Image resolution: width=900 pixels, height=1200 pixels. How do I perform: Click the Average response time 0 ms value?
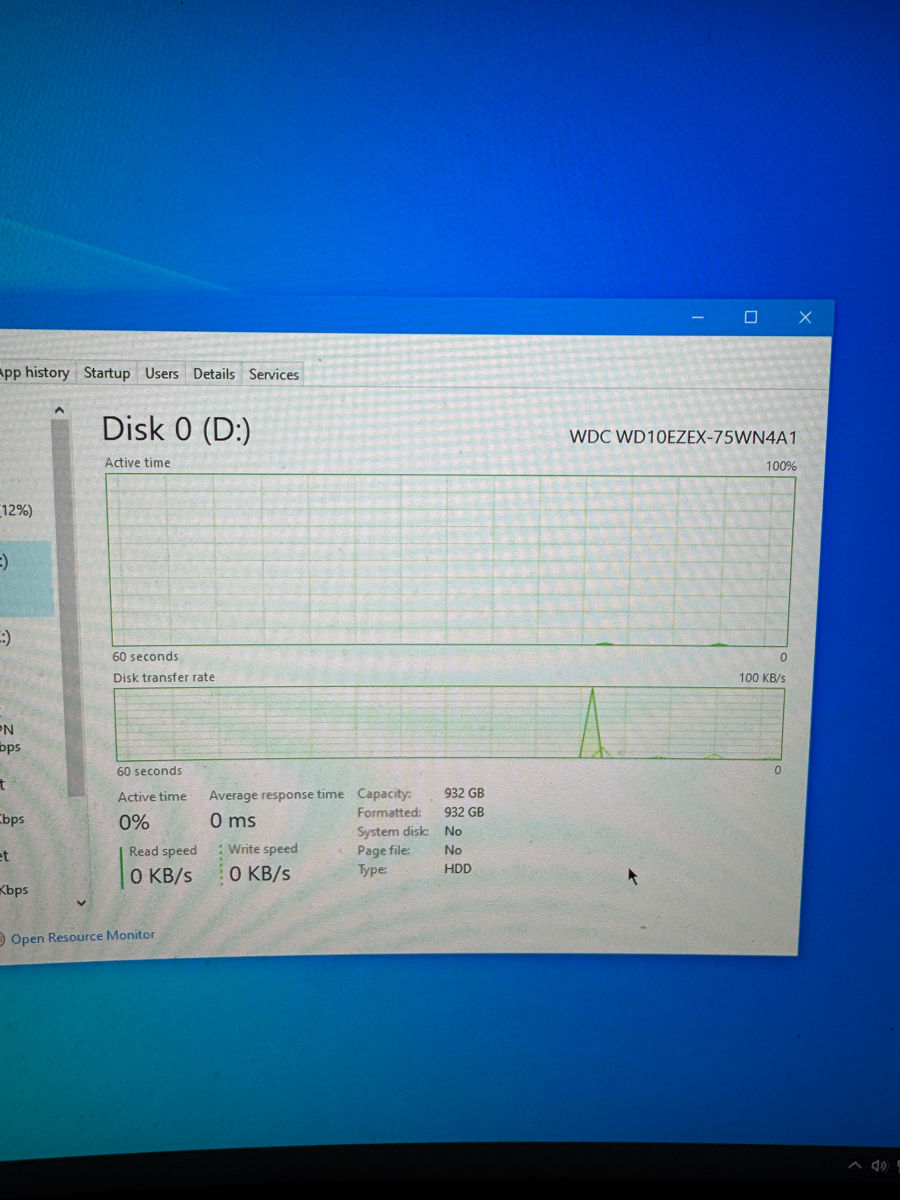(x=233, y=821)
